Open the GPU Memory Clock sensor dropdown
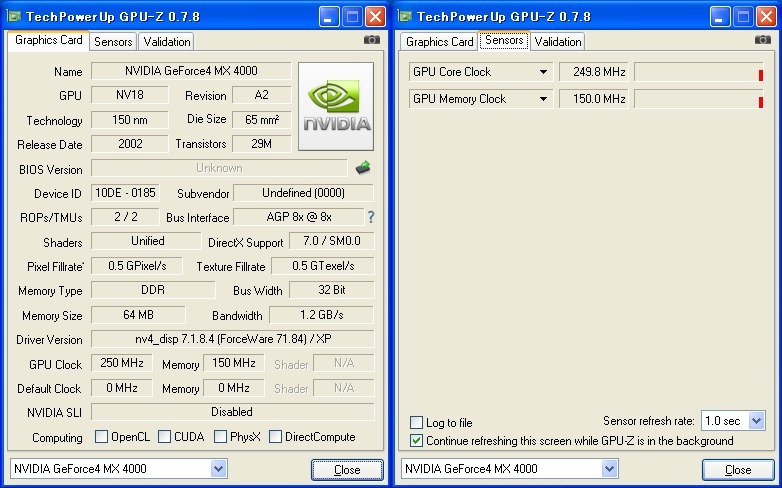 pyautogui.click(x=543, y=99)
